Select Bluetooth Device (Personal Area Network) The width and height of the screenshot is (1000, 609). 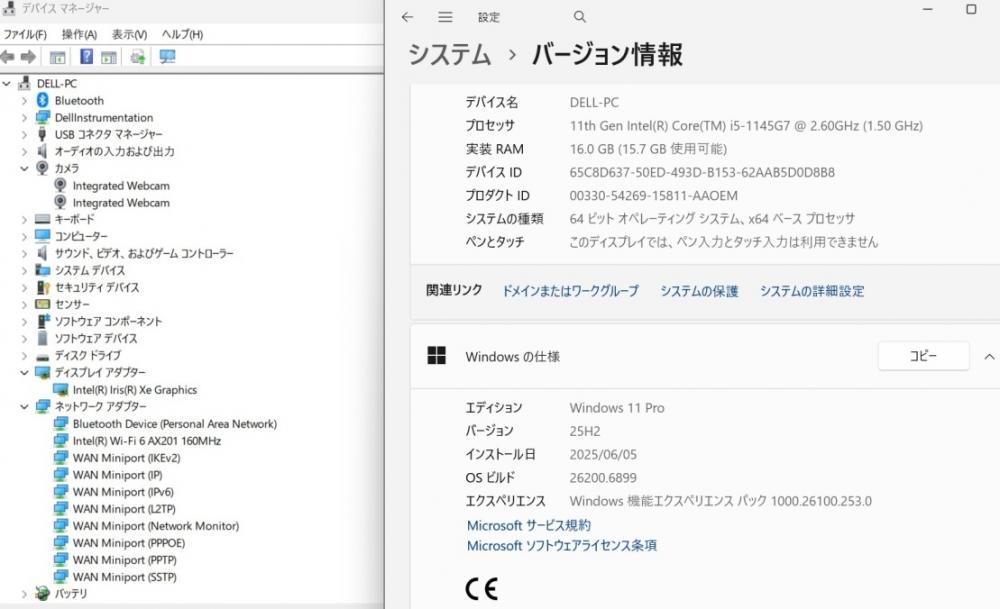pos(175,424)
